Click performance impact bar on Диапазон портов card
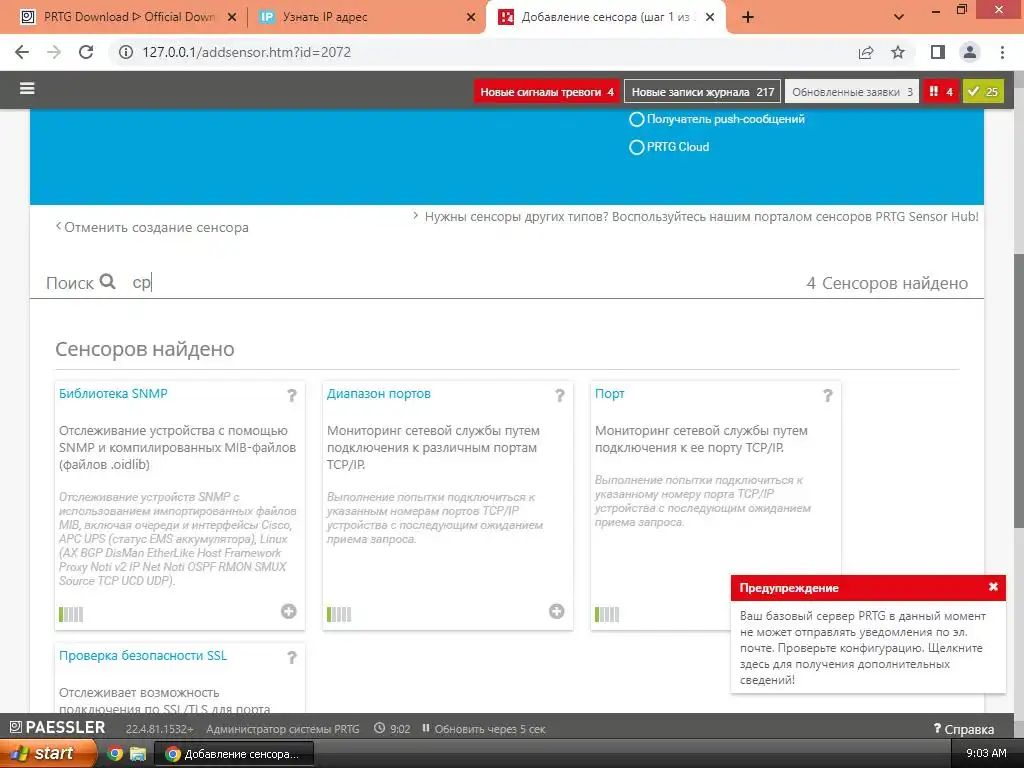Viewport: 1024px width, 768px height. (x=339, y=614)
